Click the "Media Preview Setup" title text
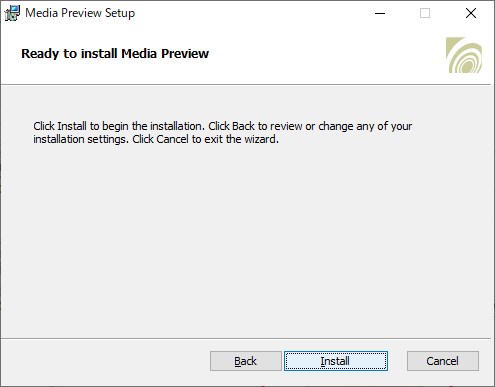The width and height of the screenshot is (495, 387). click(80, 13)
